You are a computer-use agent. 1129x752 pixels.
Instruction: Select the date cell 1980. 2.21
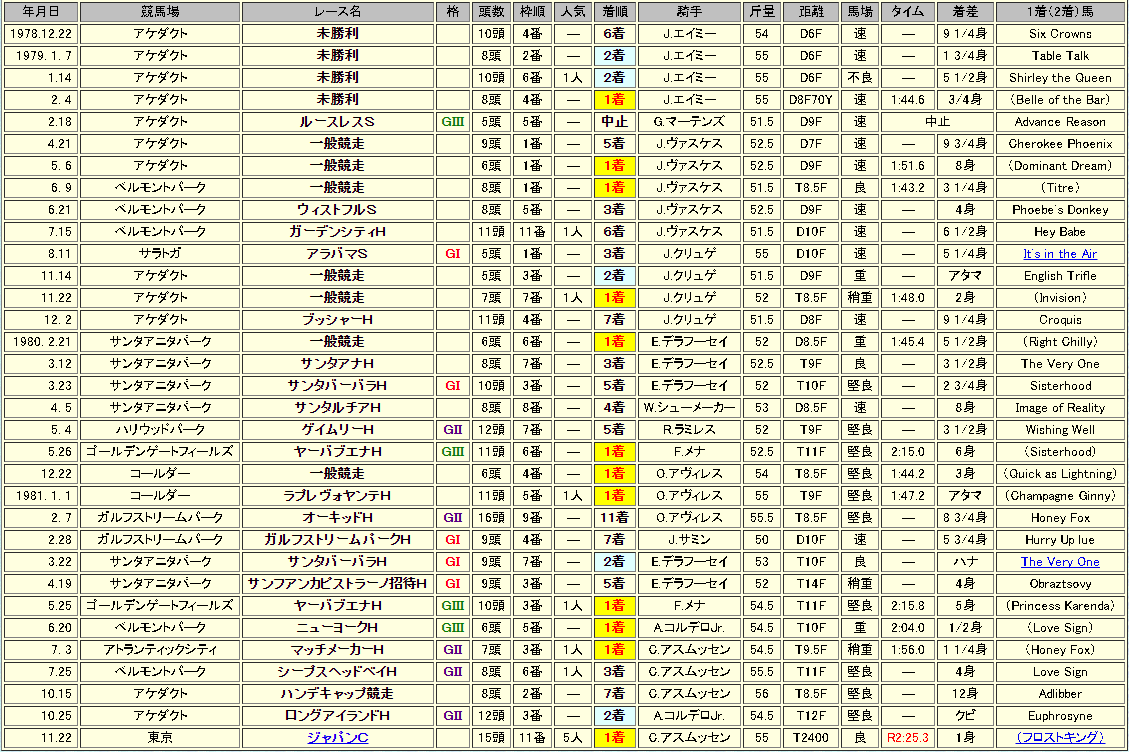[41, 341]
